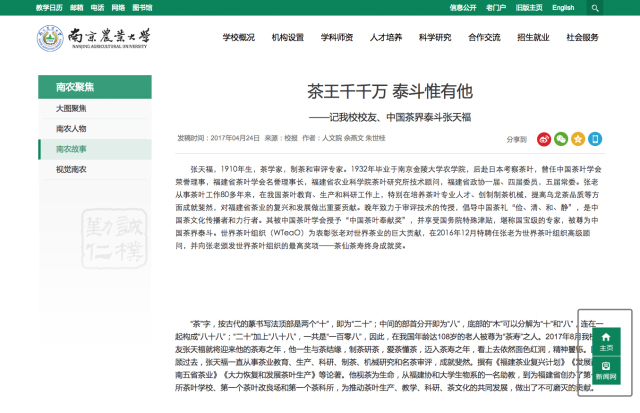This screenshot has width=640, height=413.
Task: Go to 视觉南农 sidebar section
Action: pyautogui.click(x=71, y=170)
